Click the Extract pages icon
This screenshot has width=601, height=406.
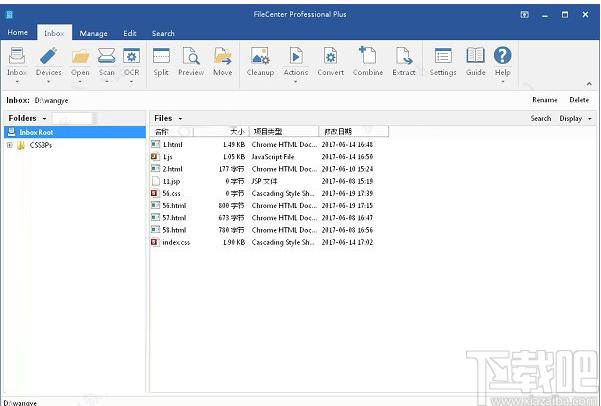(404, 56)
